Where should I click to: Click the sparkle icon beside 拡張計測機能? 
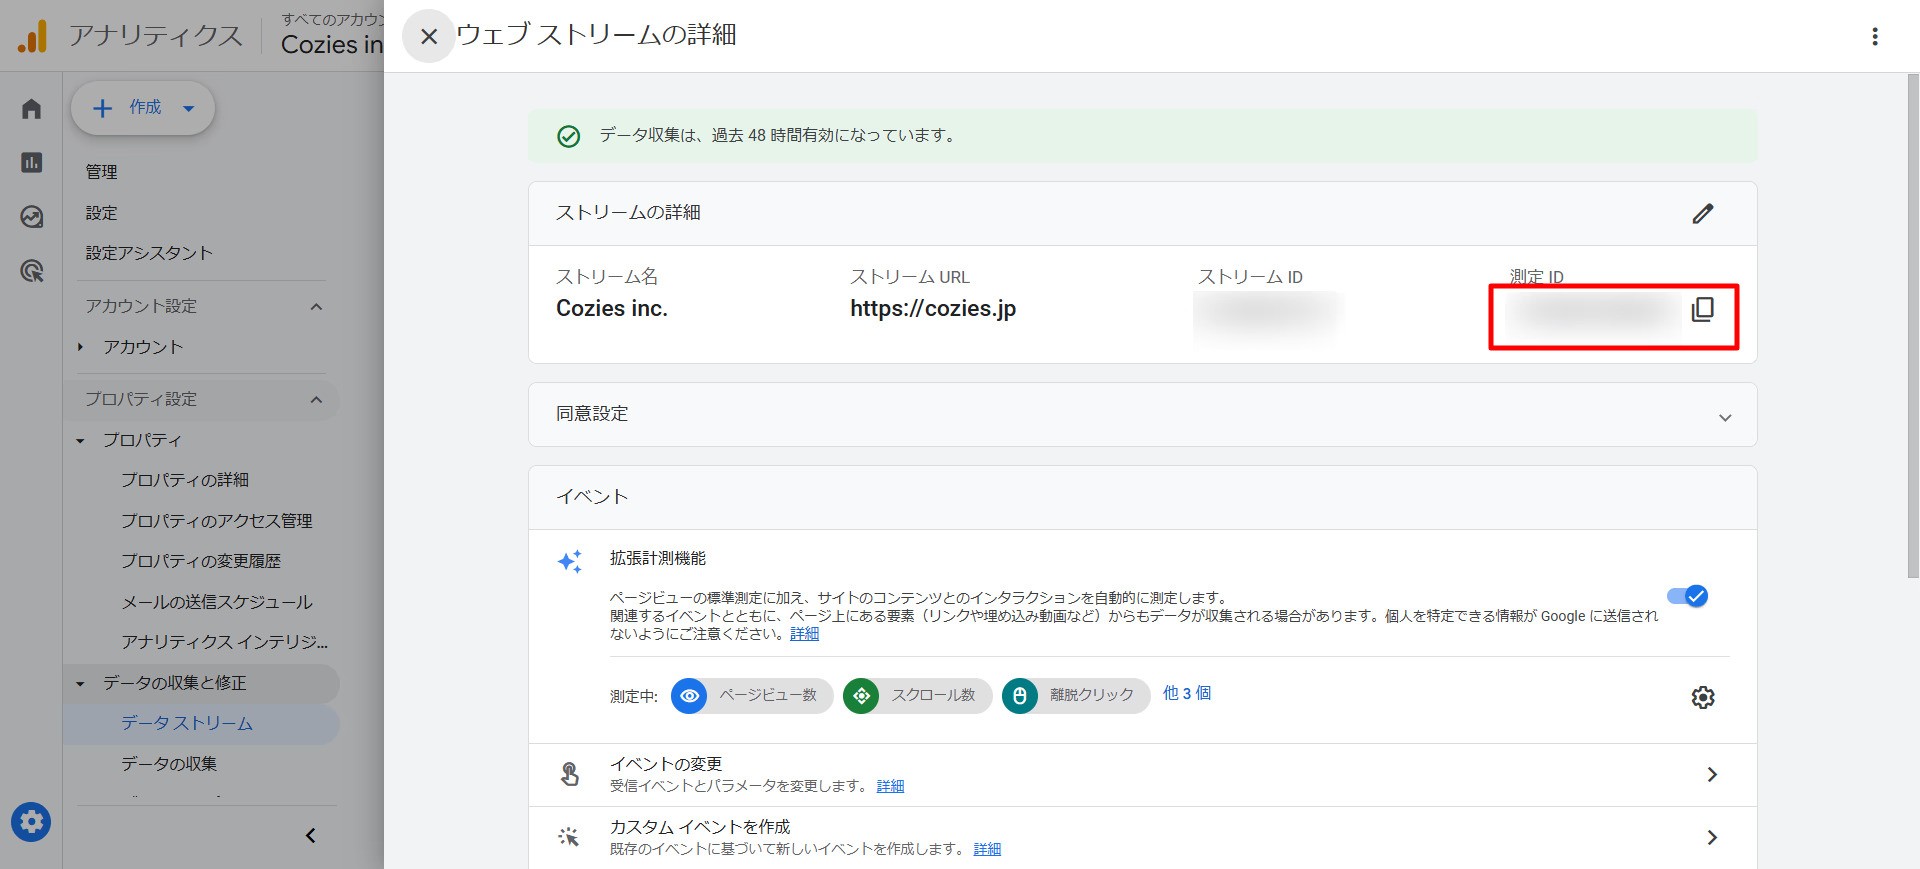569,561
